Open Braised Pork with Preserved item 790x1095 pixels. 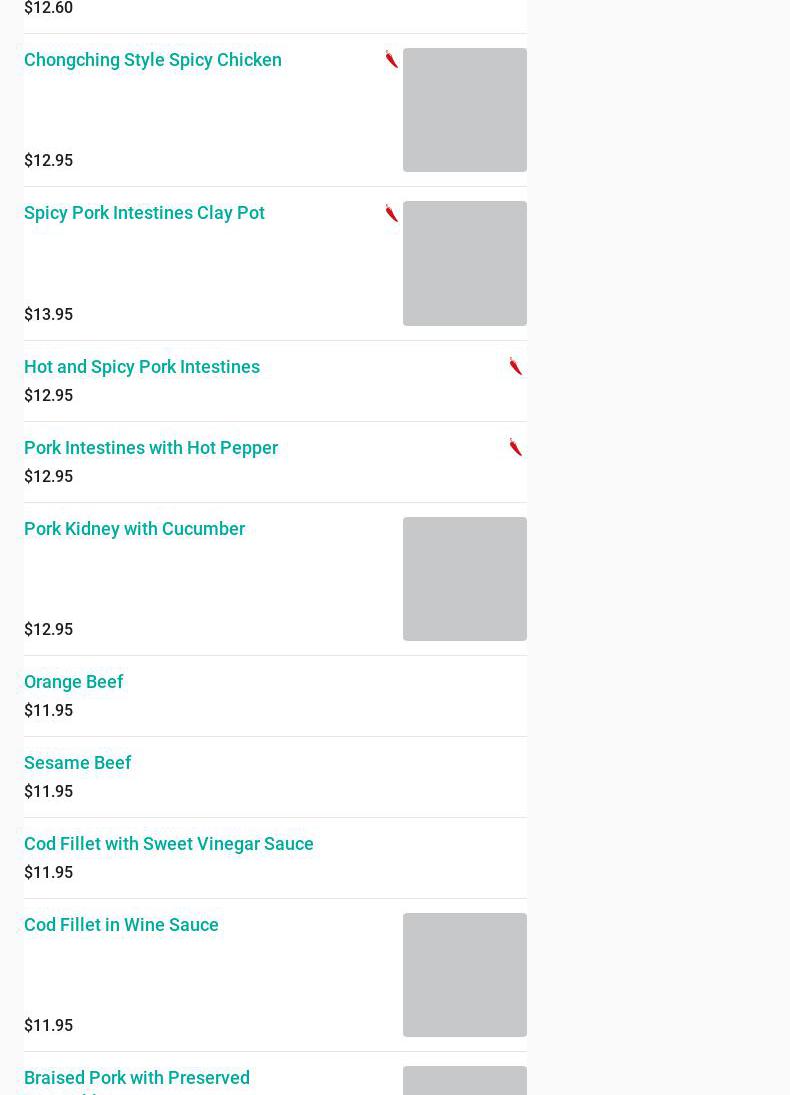[x=137, y=1078]
